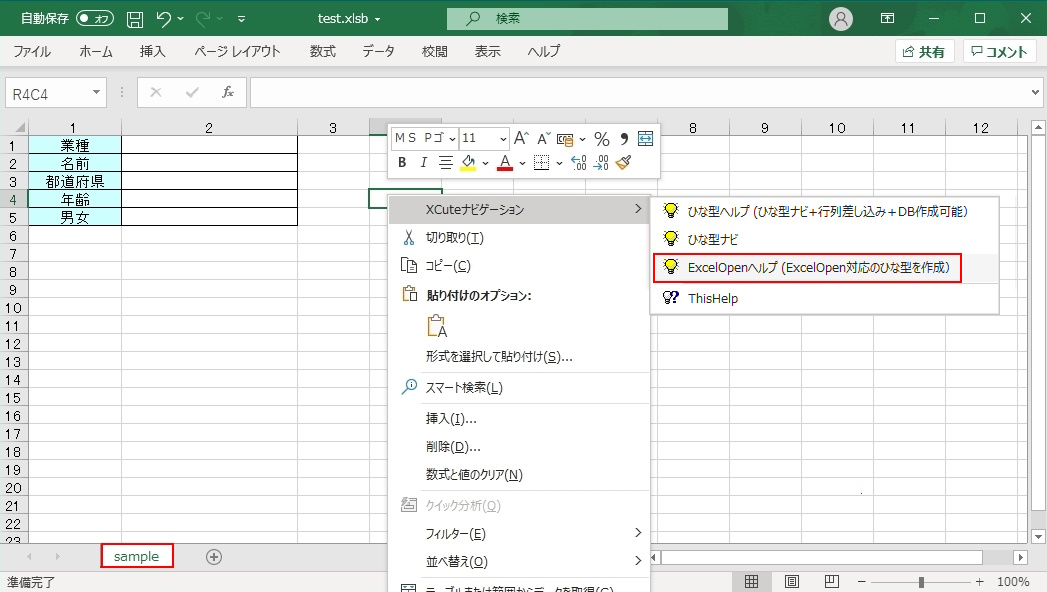The width and height of the screenshot is (1047, 592).
Task: Open the undo history dropdown
Action: click(180, 19)
